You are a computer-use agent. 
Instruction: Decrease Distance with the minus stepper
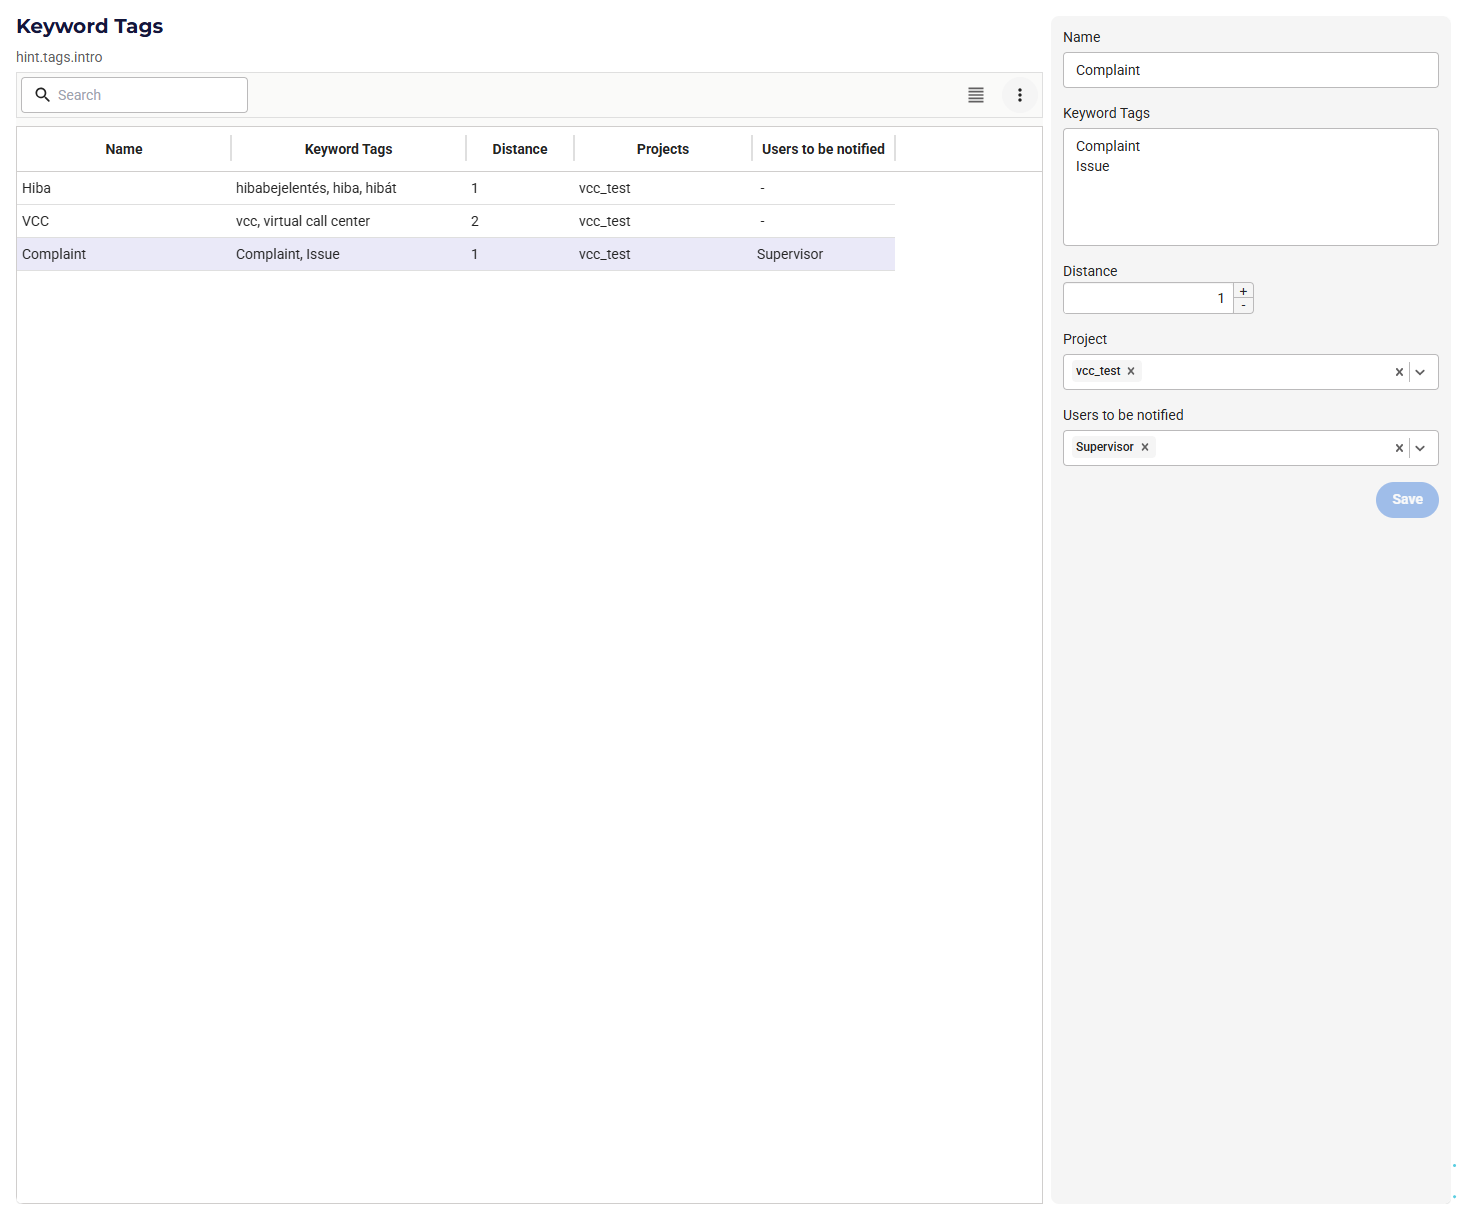point(1243,305)
